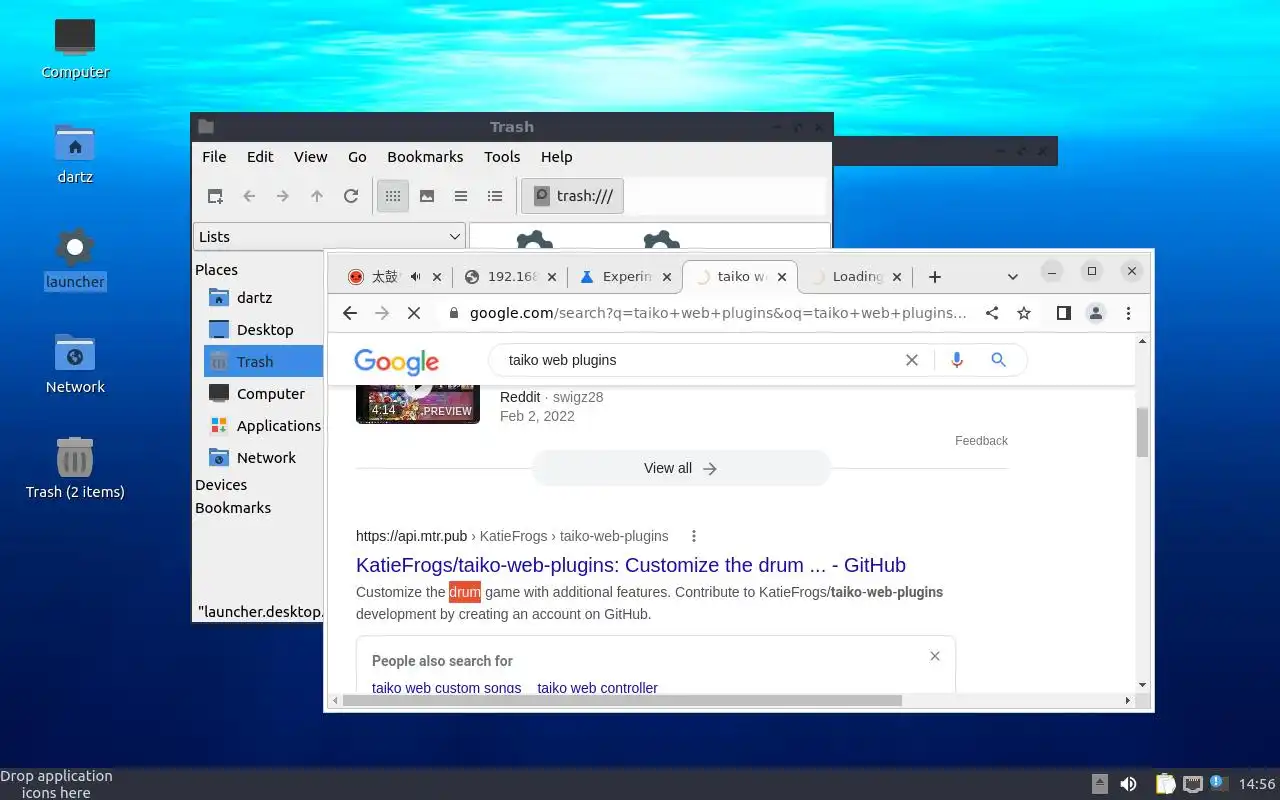This screenshot has height=800, width=1280.
Task: Click the browser vertical scrollbar thumb
Action: 1142,432
